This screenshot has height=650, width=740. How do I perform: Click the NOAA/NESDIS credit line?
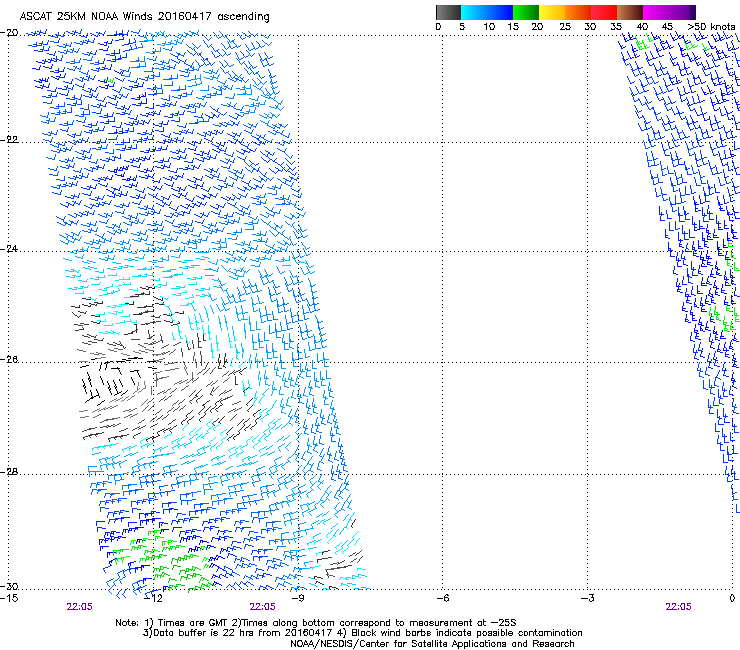pyautogui.click(x=432, y=644)
